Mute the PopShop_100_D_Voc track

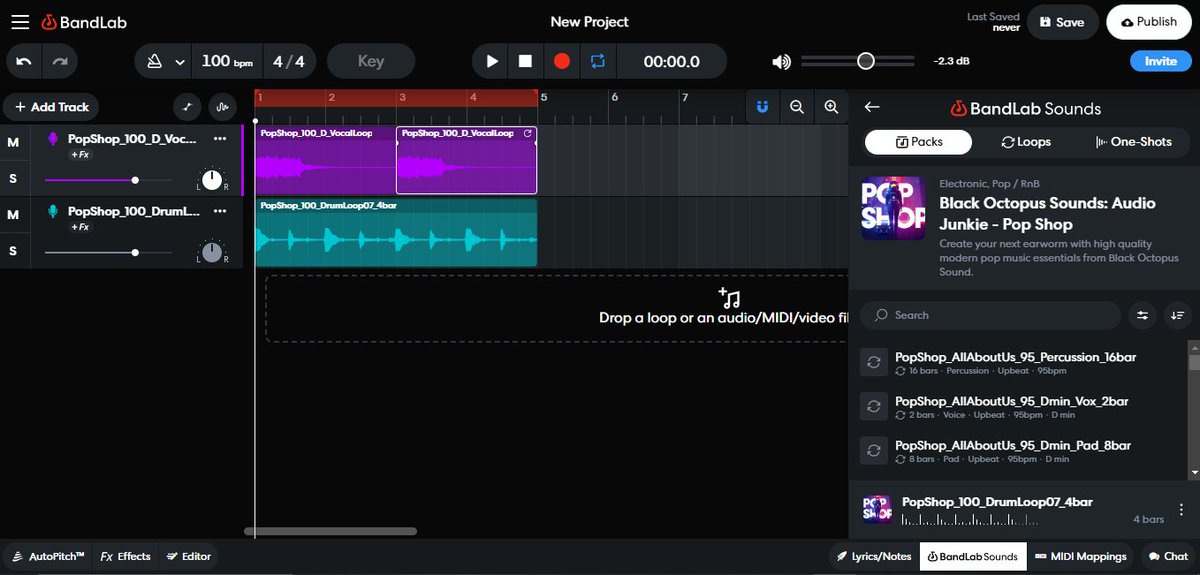[13, 143]
